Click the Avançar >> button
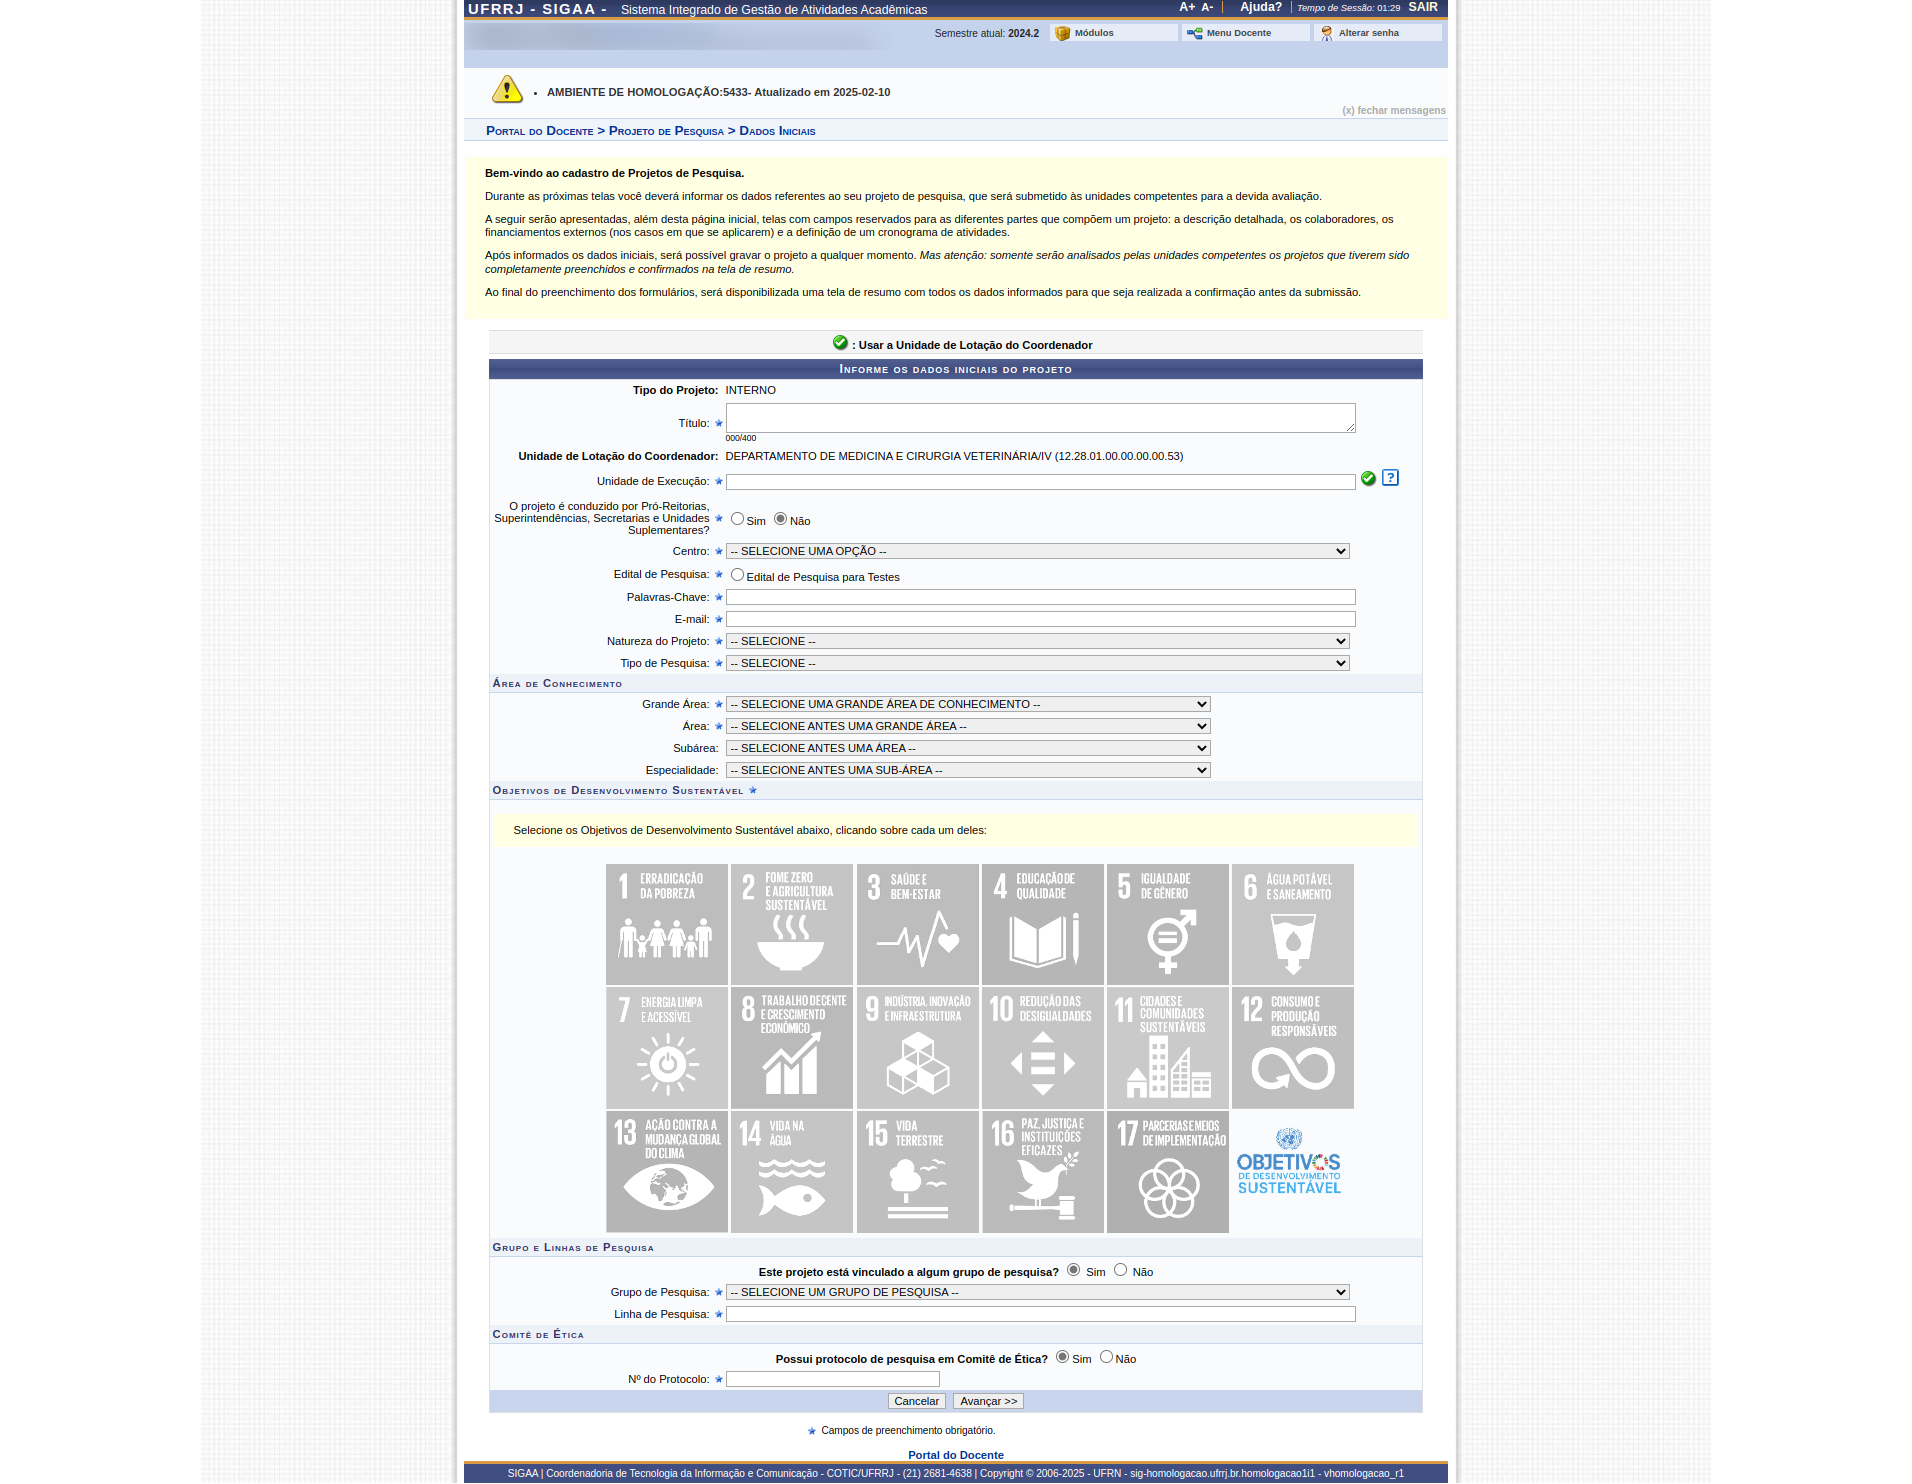Screen dimensions: 1912x1484 click(988, 1401)
